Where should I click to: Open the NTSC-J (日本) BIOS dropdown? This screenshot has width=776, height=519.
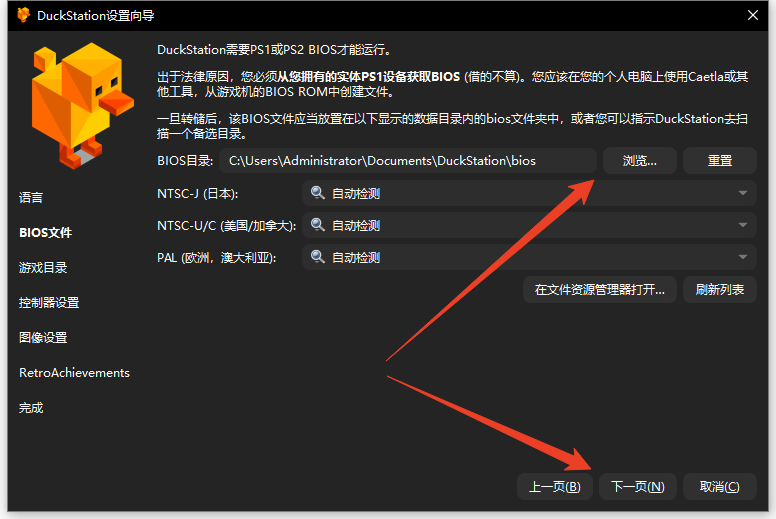[529, 193]
